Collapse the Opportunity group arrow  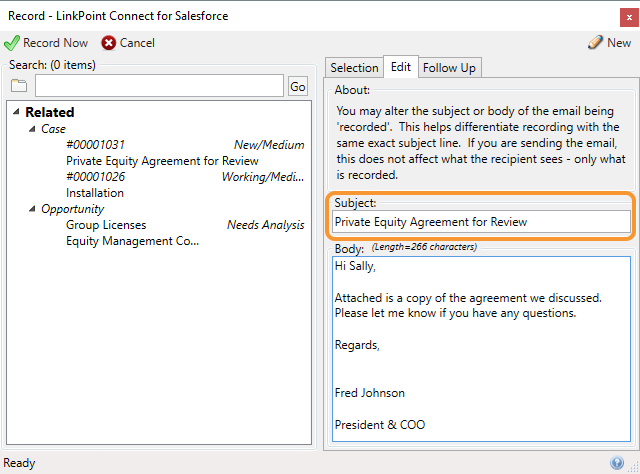[32, 209]
